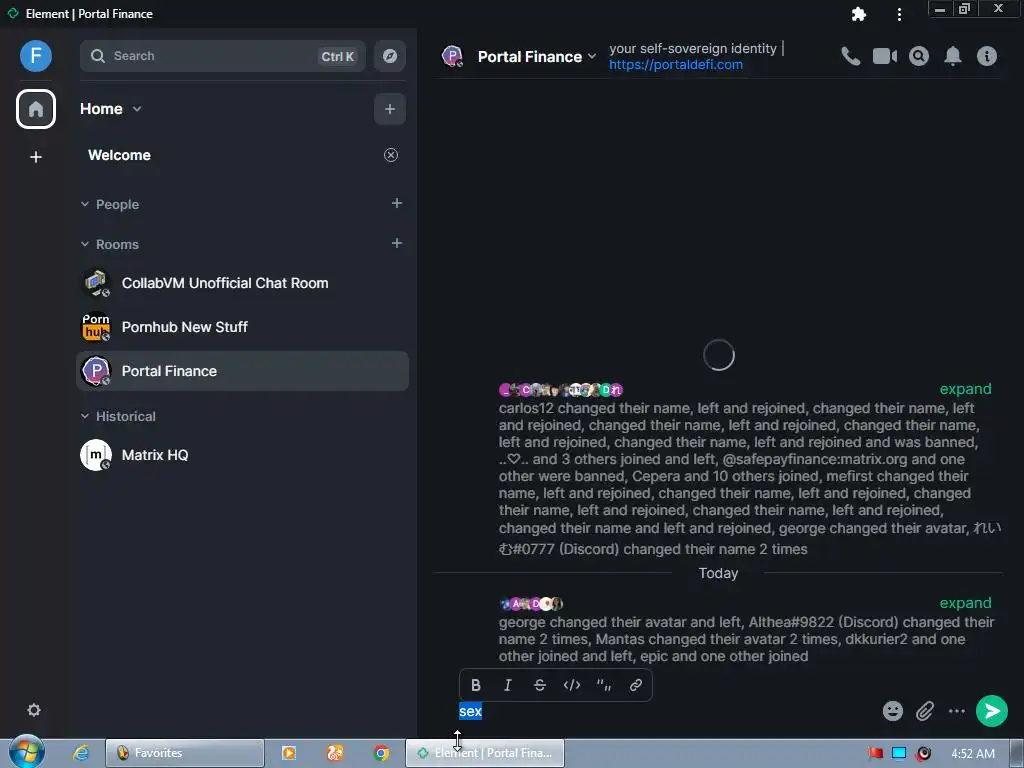The image size is (1024, 768).
Task: Open the portaldefi.com link
Action: [x=676, y=65]
